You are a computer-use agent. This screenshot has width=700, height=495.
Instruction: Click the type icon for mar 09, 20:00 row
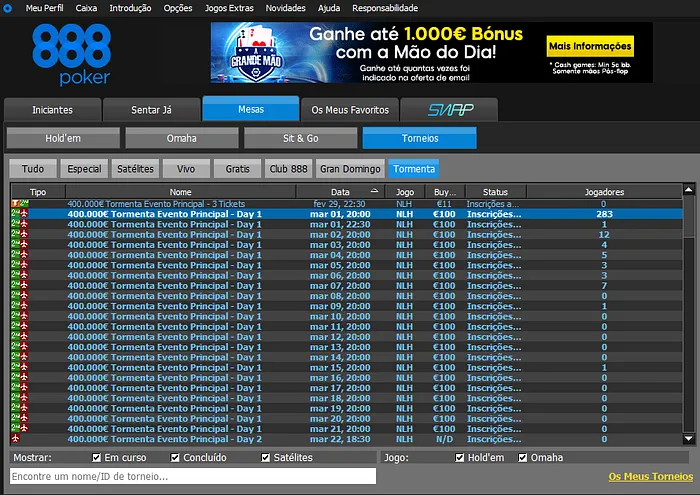(20, 306)
